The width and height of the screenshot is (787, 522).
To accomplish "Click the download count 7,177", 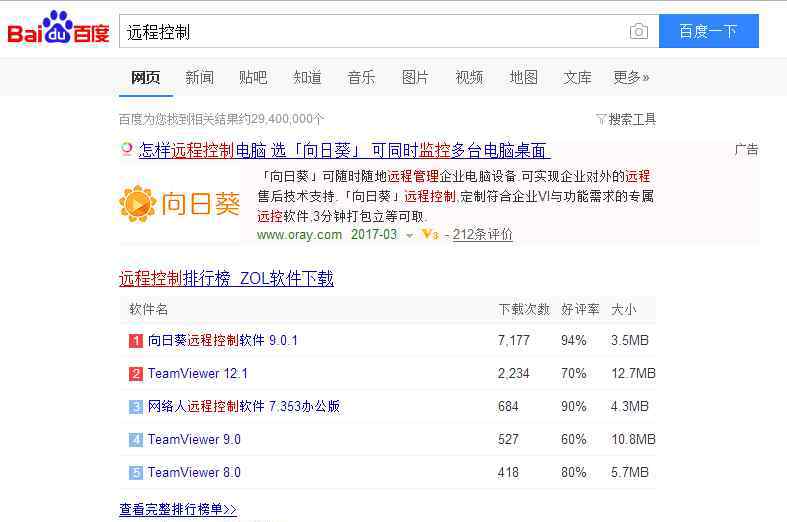I will pyautogui.click(x=513, y=340).
